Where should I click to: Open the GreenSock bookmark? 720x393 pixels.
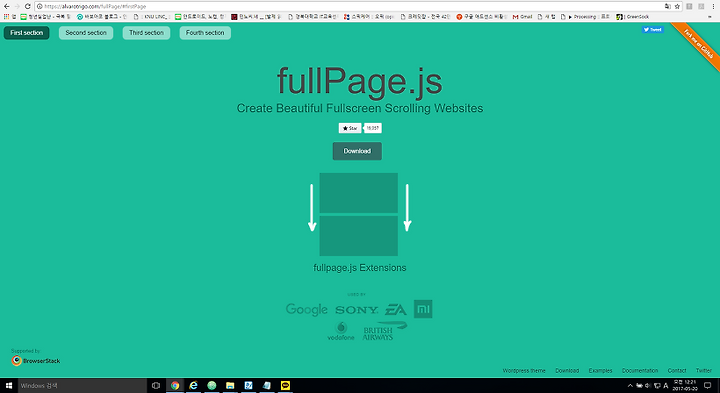[x=633, y=17]
